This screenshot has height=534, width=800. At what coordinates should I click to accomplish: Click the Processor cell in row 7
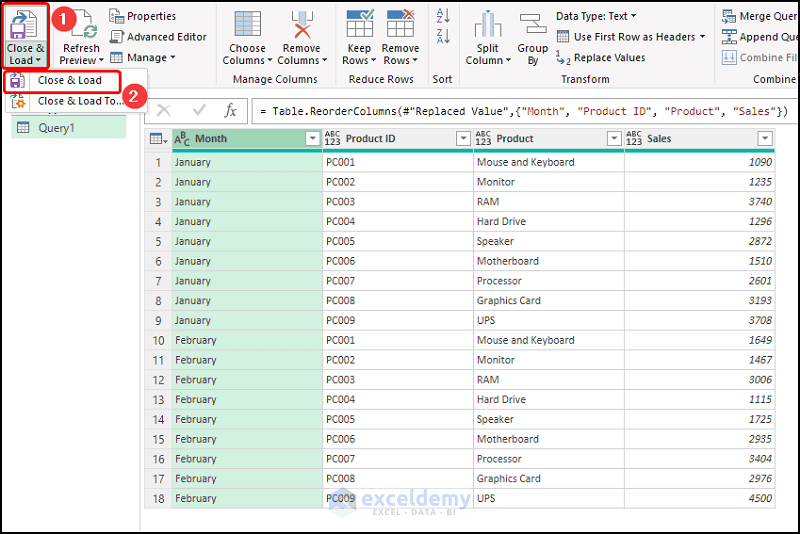[548, 281]
